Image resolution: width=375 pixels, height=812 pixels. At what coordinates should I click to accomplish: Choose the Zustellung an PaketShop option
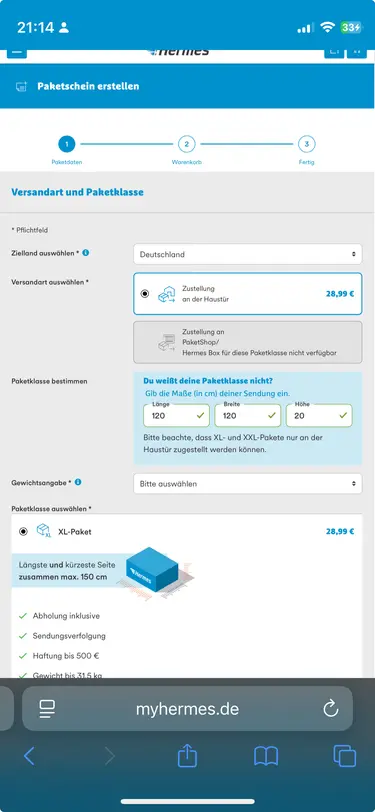tap(248, 342)
